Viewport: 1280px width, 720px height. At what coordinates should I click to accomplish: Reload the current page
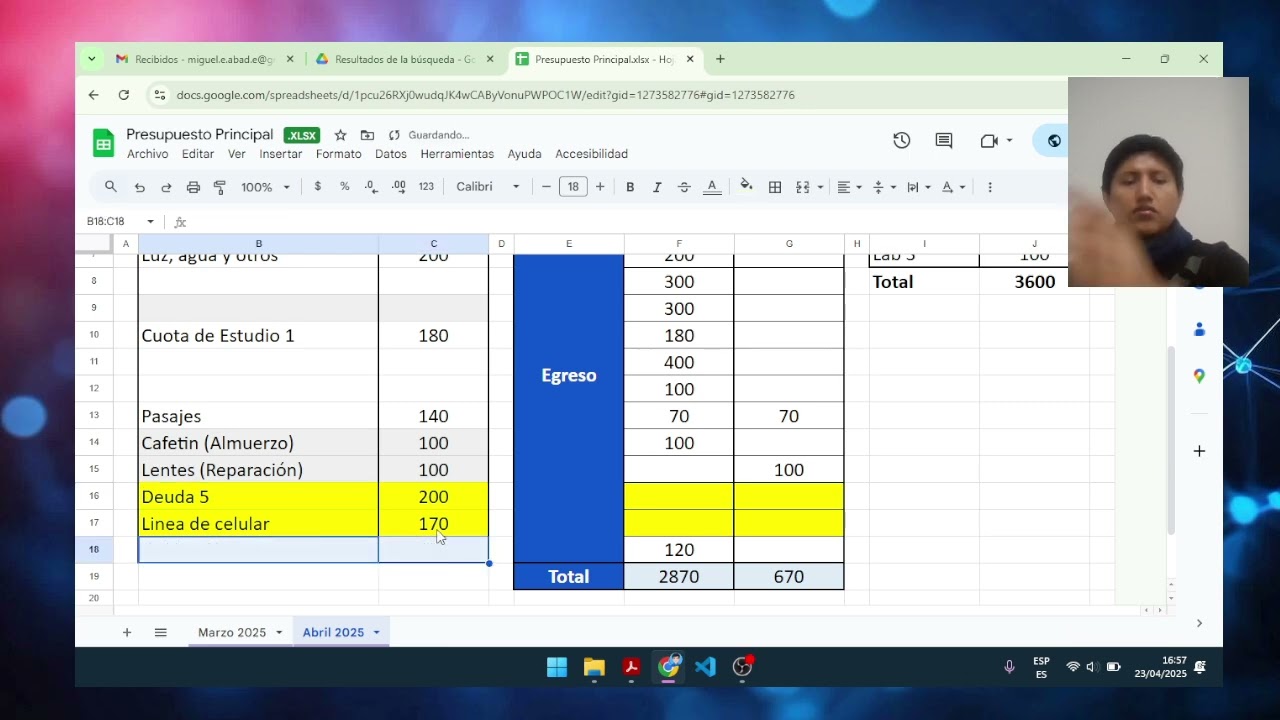[x=124, y=95]
